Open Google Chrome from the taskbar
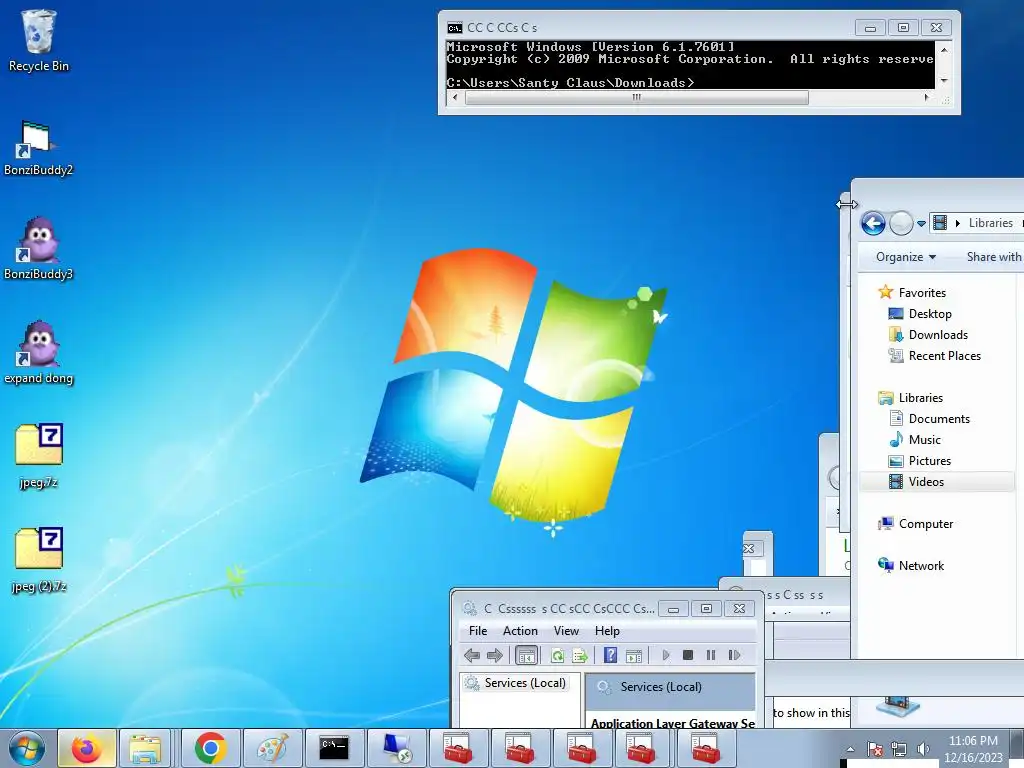 pos(210,748)
